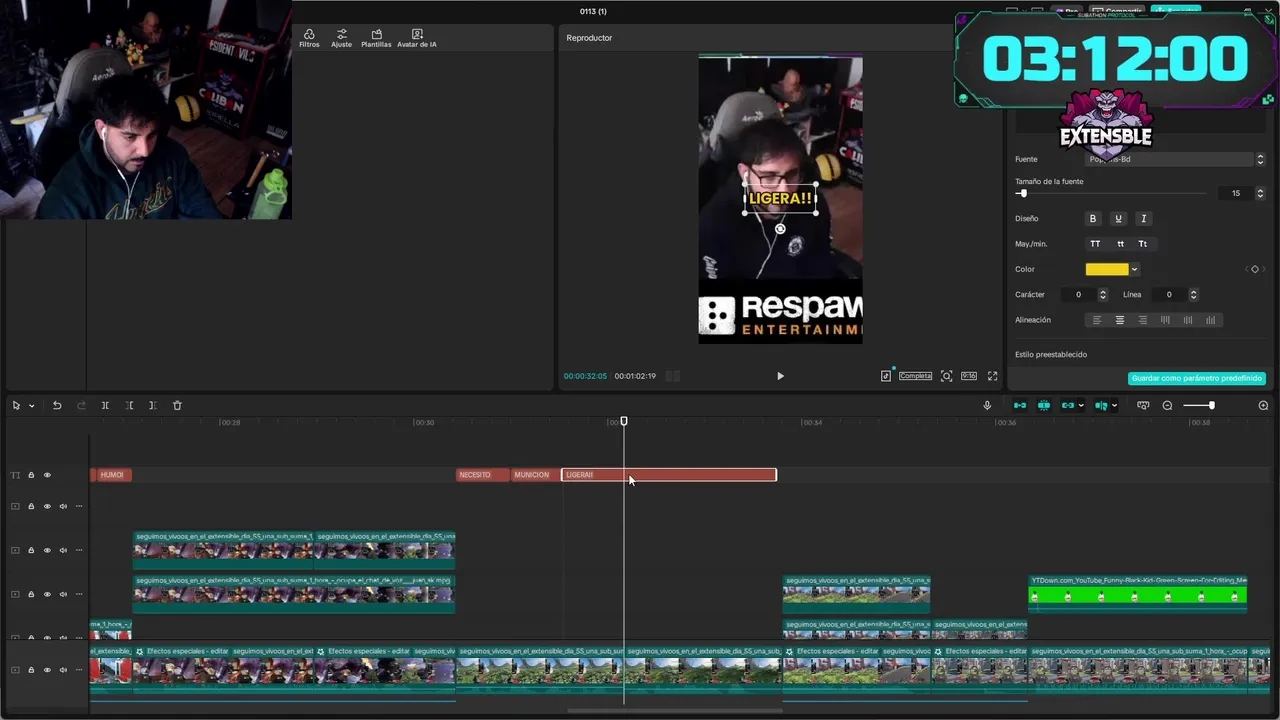Click the Tamaño de la fuente slider

[1110, 193]
